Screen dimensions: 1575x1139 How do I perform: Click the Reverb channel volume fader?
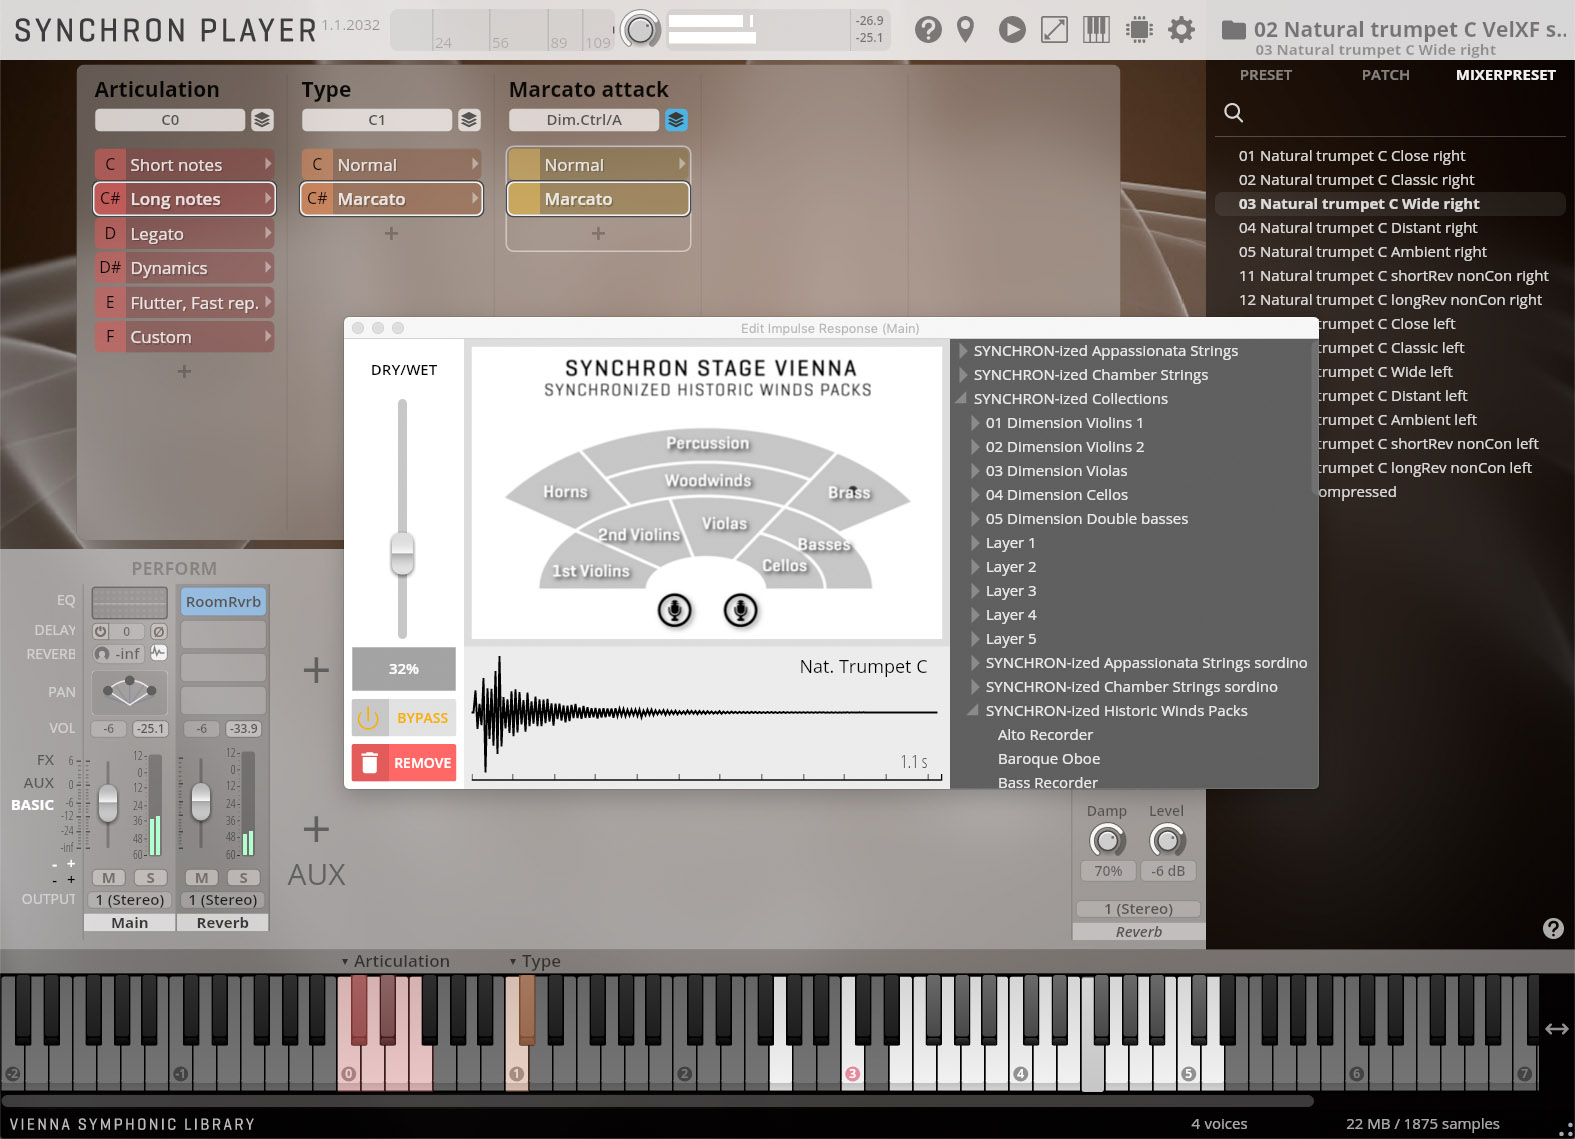coord(201,800)
